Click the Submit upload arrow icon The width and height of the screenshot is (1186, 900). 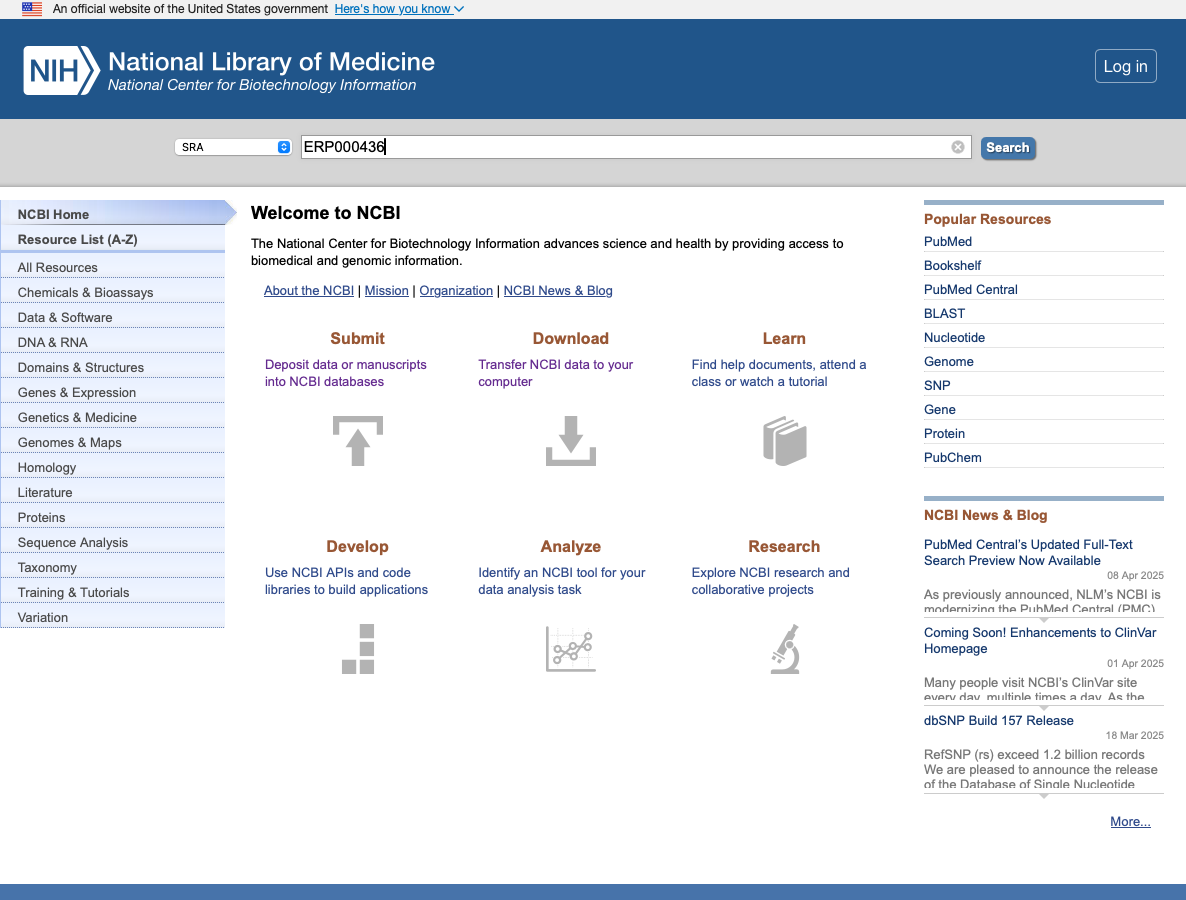(x=357, y=441)
